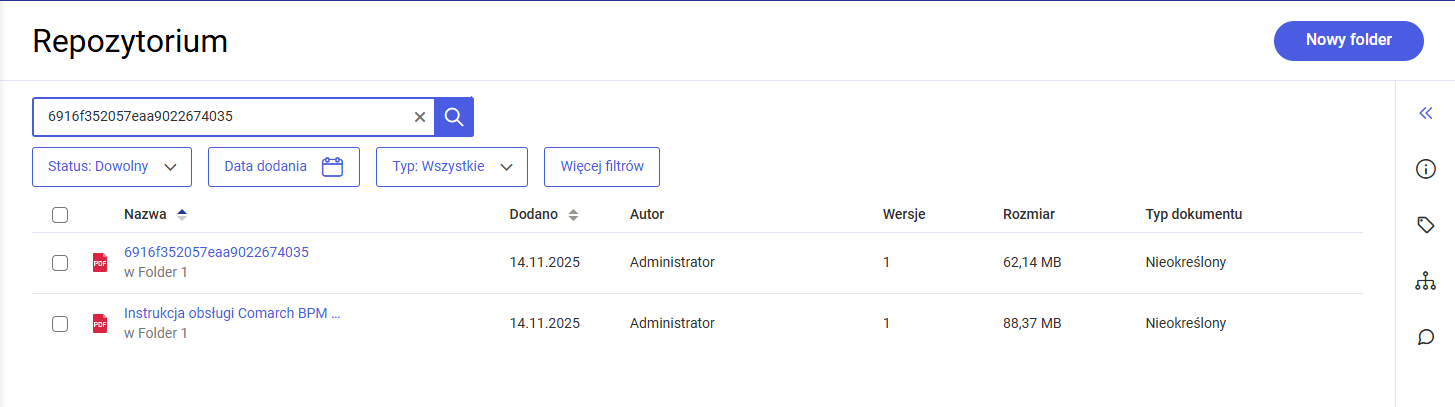1455x407 pixels.
Task: Click the PDF icon of Instrukcja obsługi
Action: coord(100,323)
